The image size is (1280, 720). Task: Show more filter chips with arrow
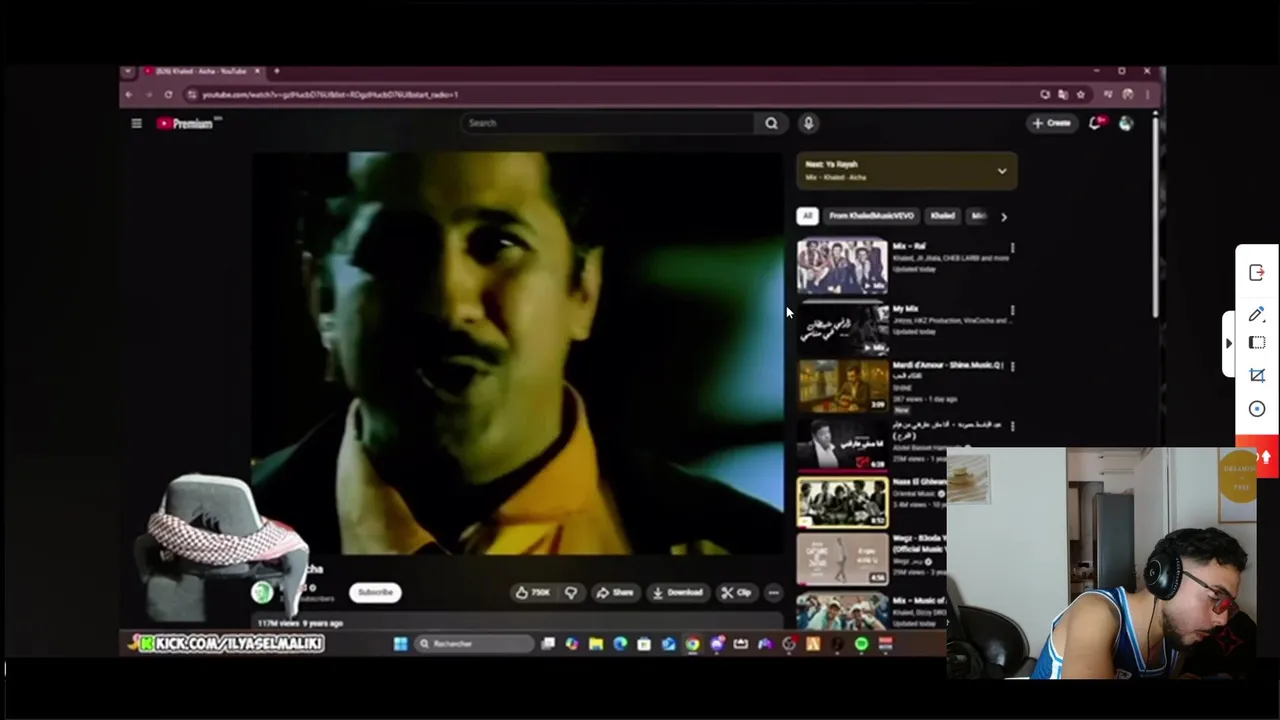1004,216
